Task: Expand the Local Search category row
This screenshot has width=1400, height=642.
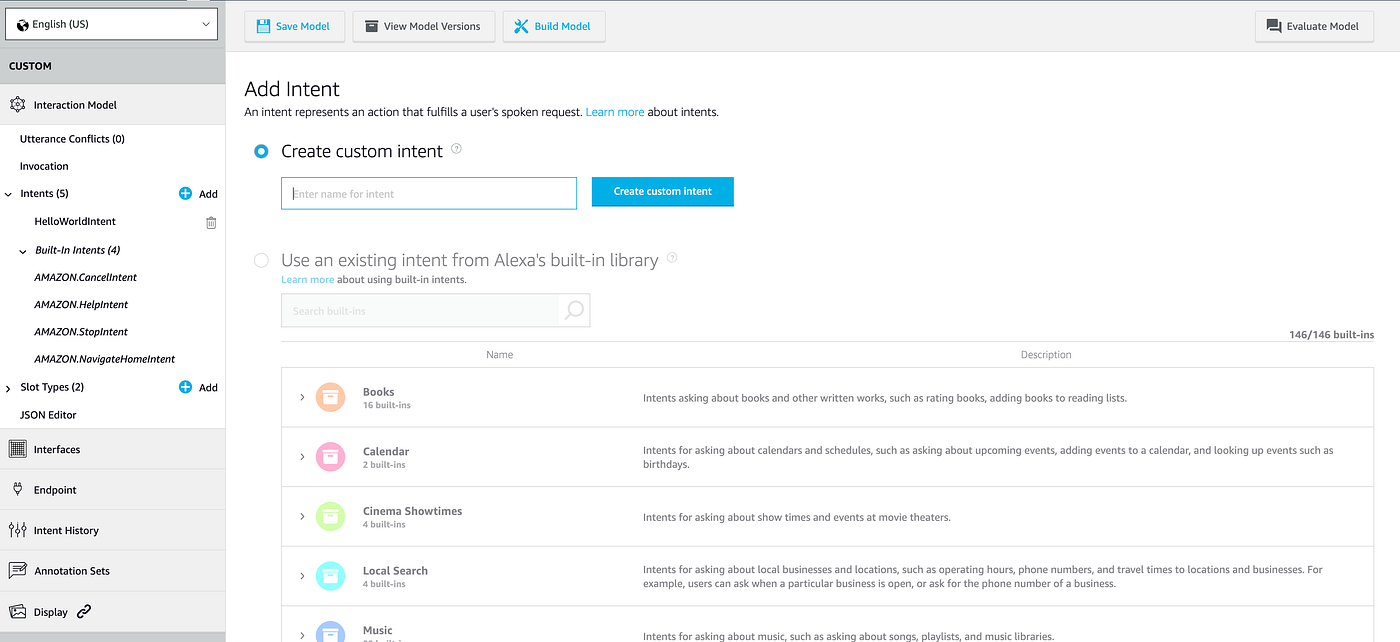Action: tap(303, 576)
